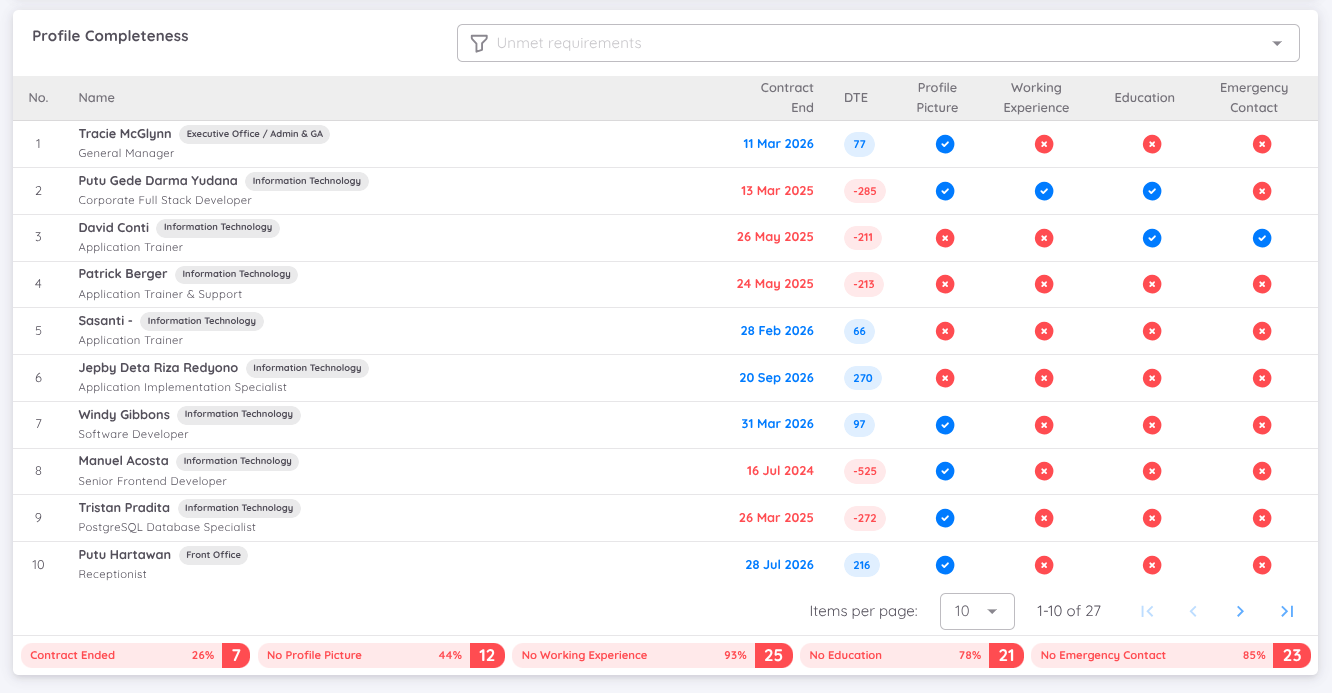This screenshot has height=693, width=1332.
Task: Toggle Putu Hartawan's Education status
Action: [x=1152, y=565]
